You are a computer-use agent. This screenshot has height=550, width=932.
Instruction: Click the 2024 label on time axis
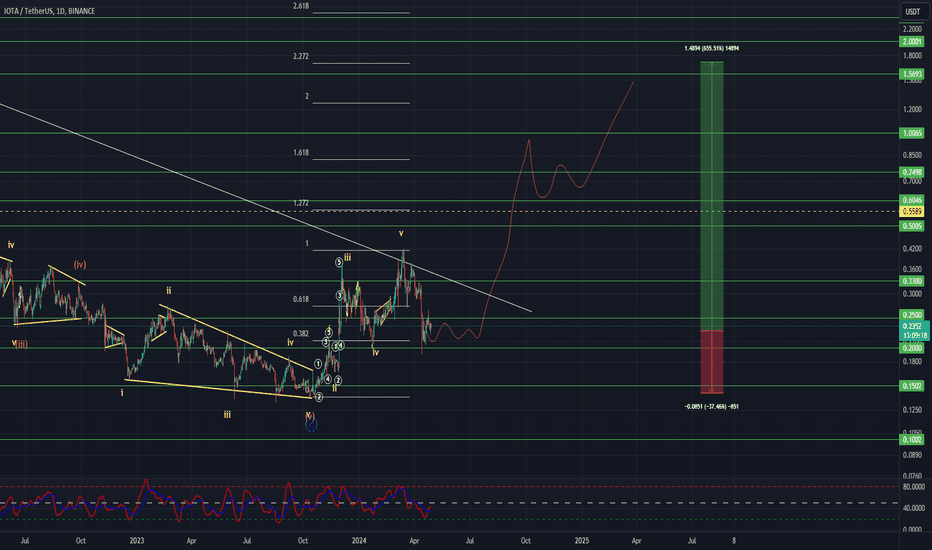click(x=359, y=540)
